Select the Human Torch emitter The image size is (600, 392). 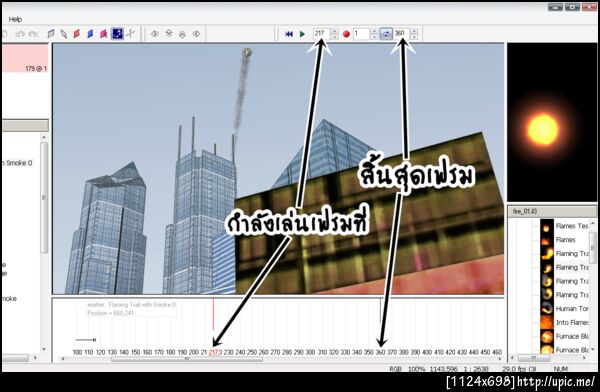(x=572, y=309)
